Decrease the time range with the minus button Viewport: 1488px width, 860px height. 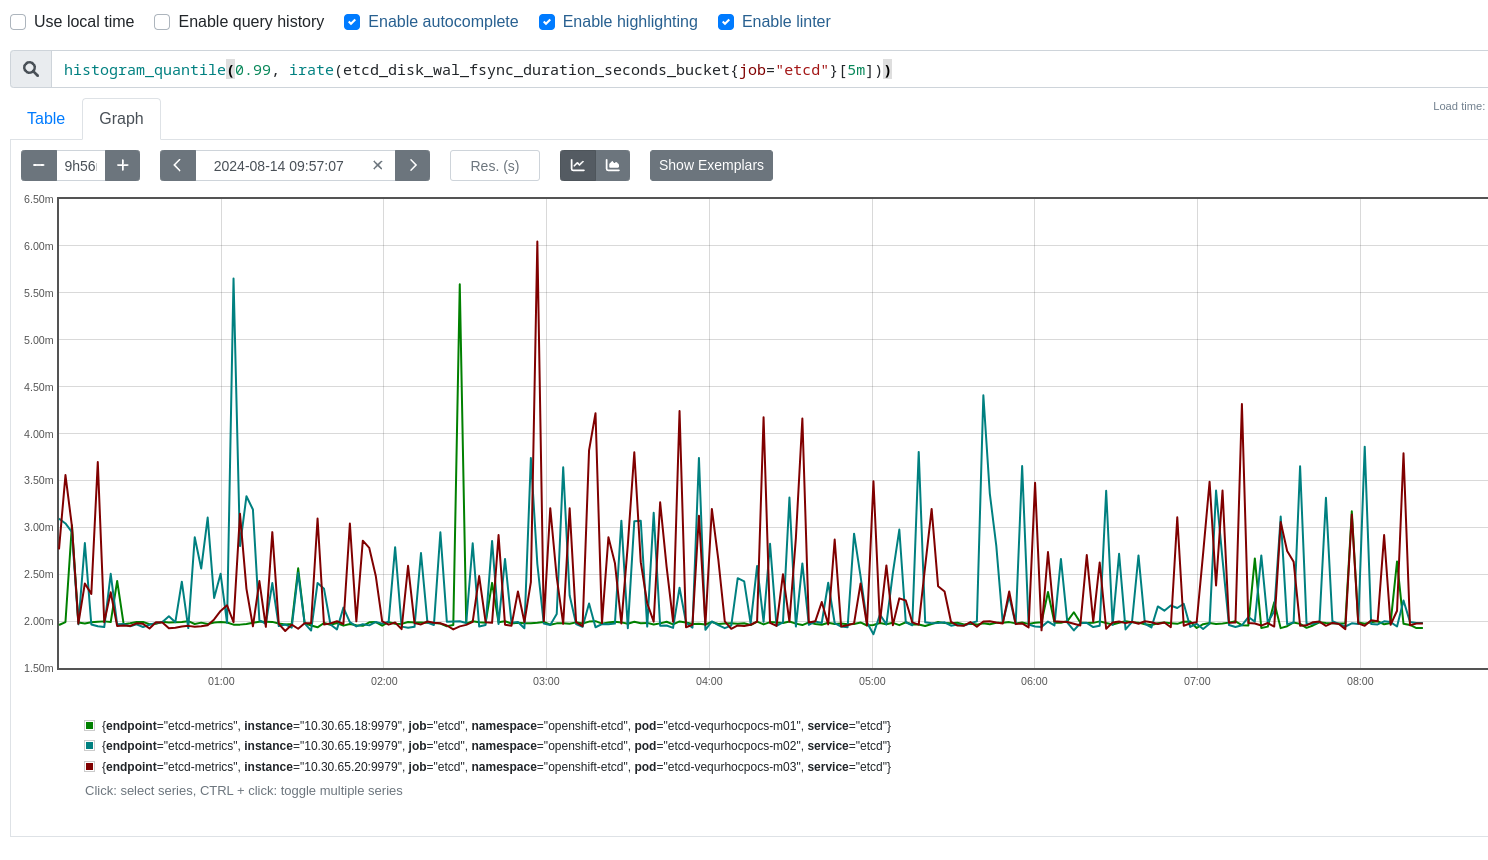(39, 165)
